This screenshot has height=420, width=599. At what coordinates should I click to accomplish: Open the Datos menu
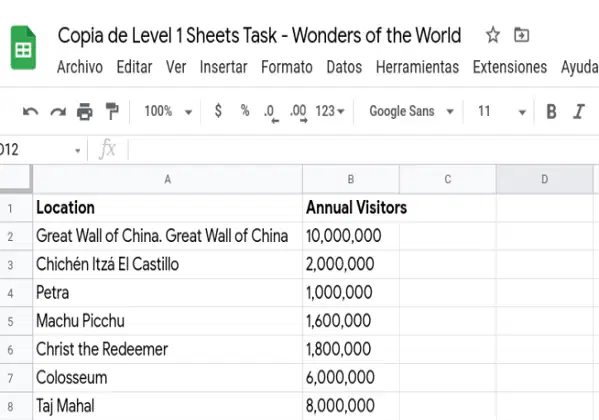(344, 67)
